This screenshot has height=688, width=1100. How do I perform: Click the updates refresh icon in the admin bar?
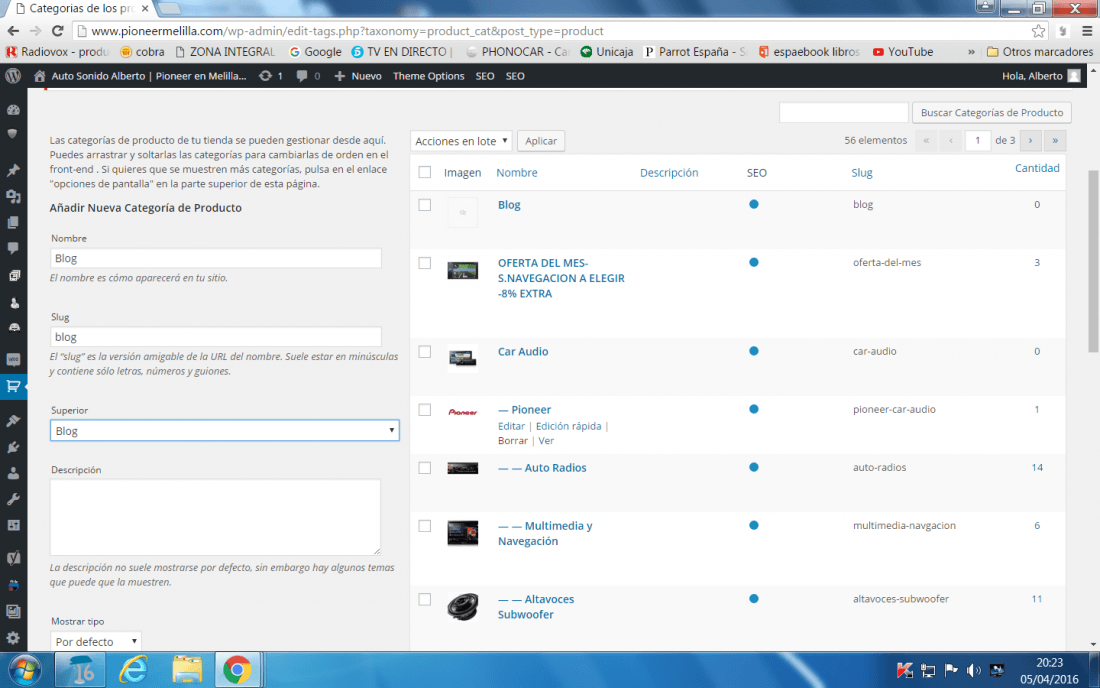tap(265, 76)
